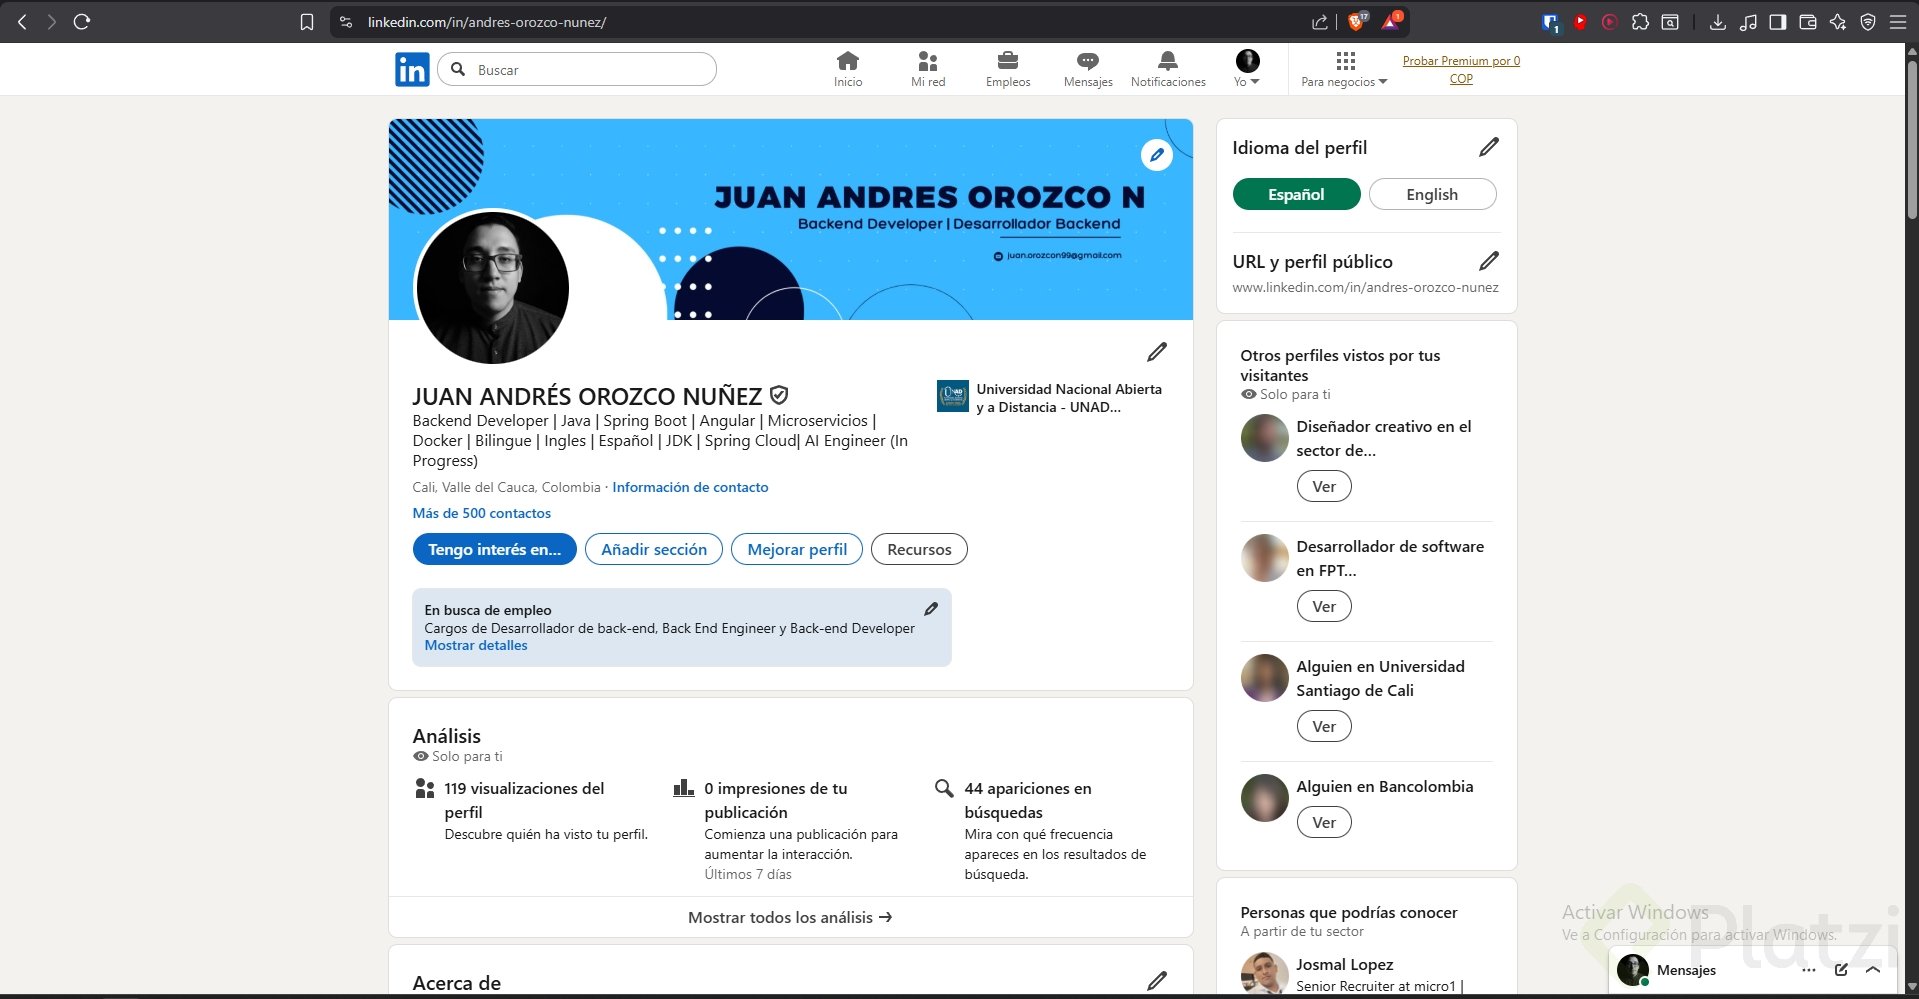Open Mi red network page
This screenshot has height=999, width=1919.
[928, 69]
